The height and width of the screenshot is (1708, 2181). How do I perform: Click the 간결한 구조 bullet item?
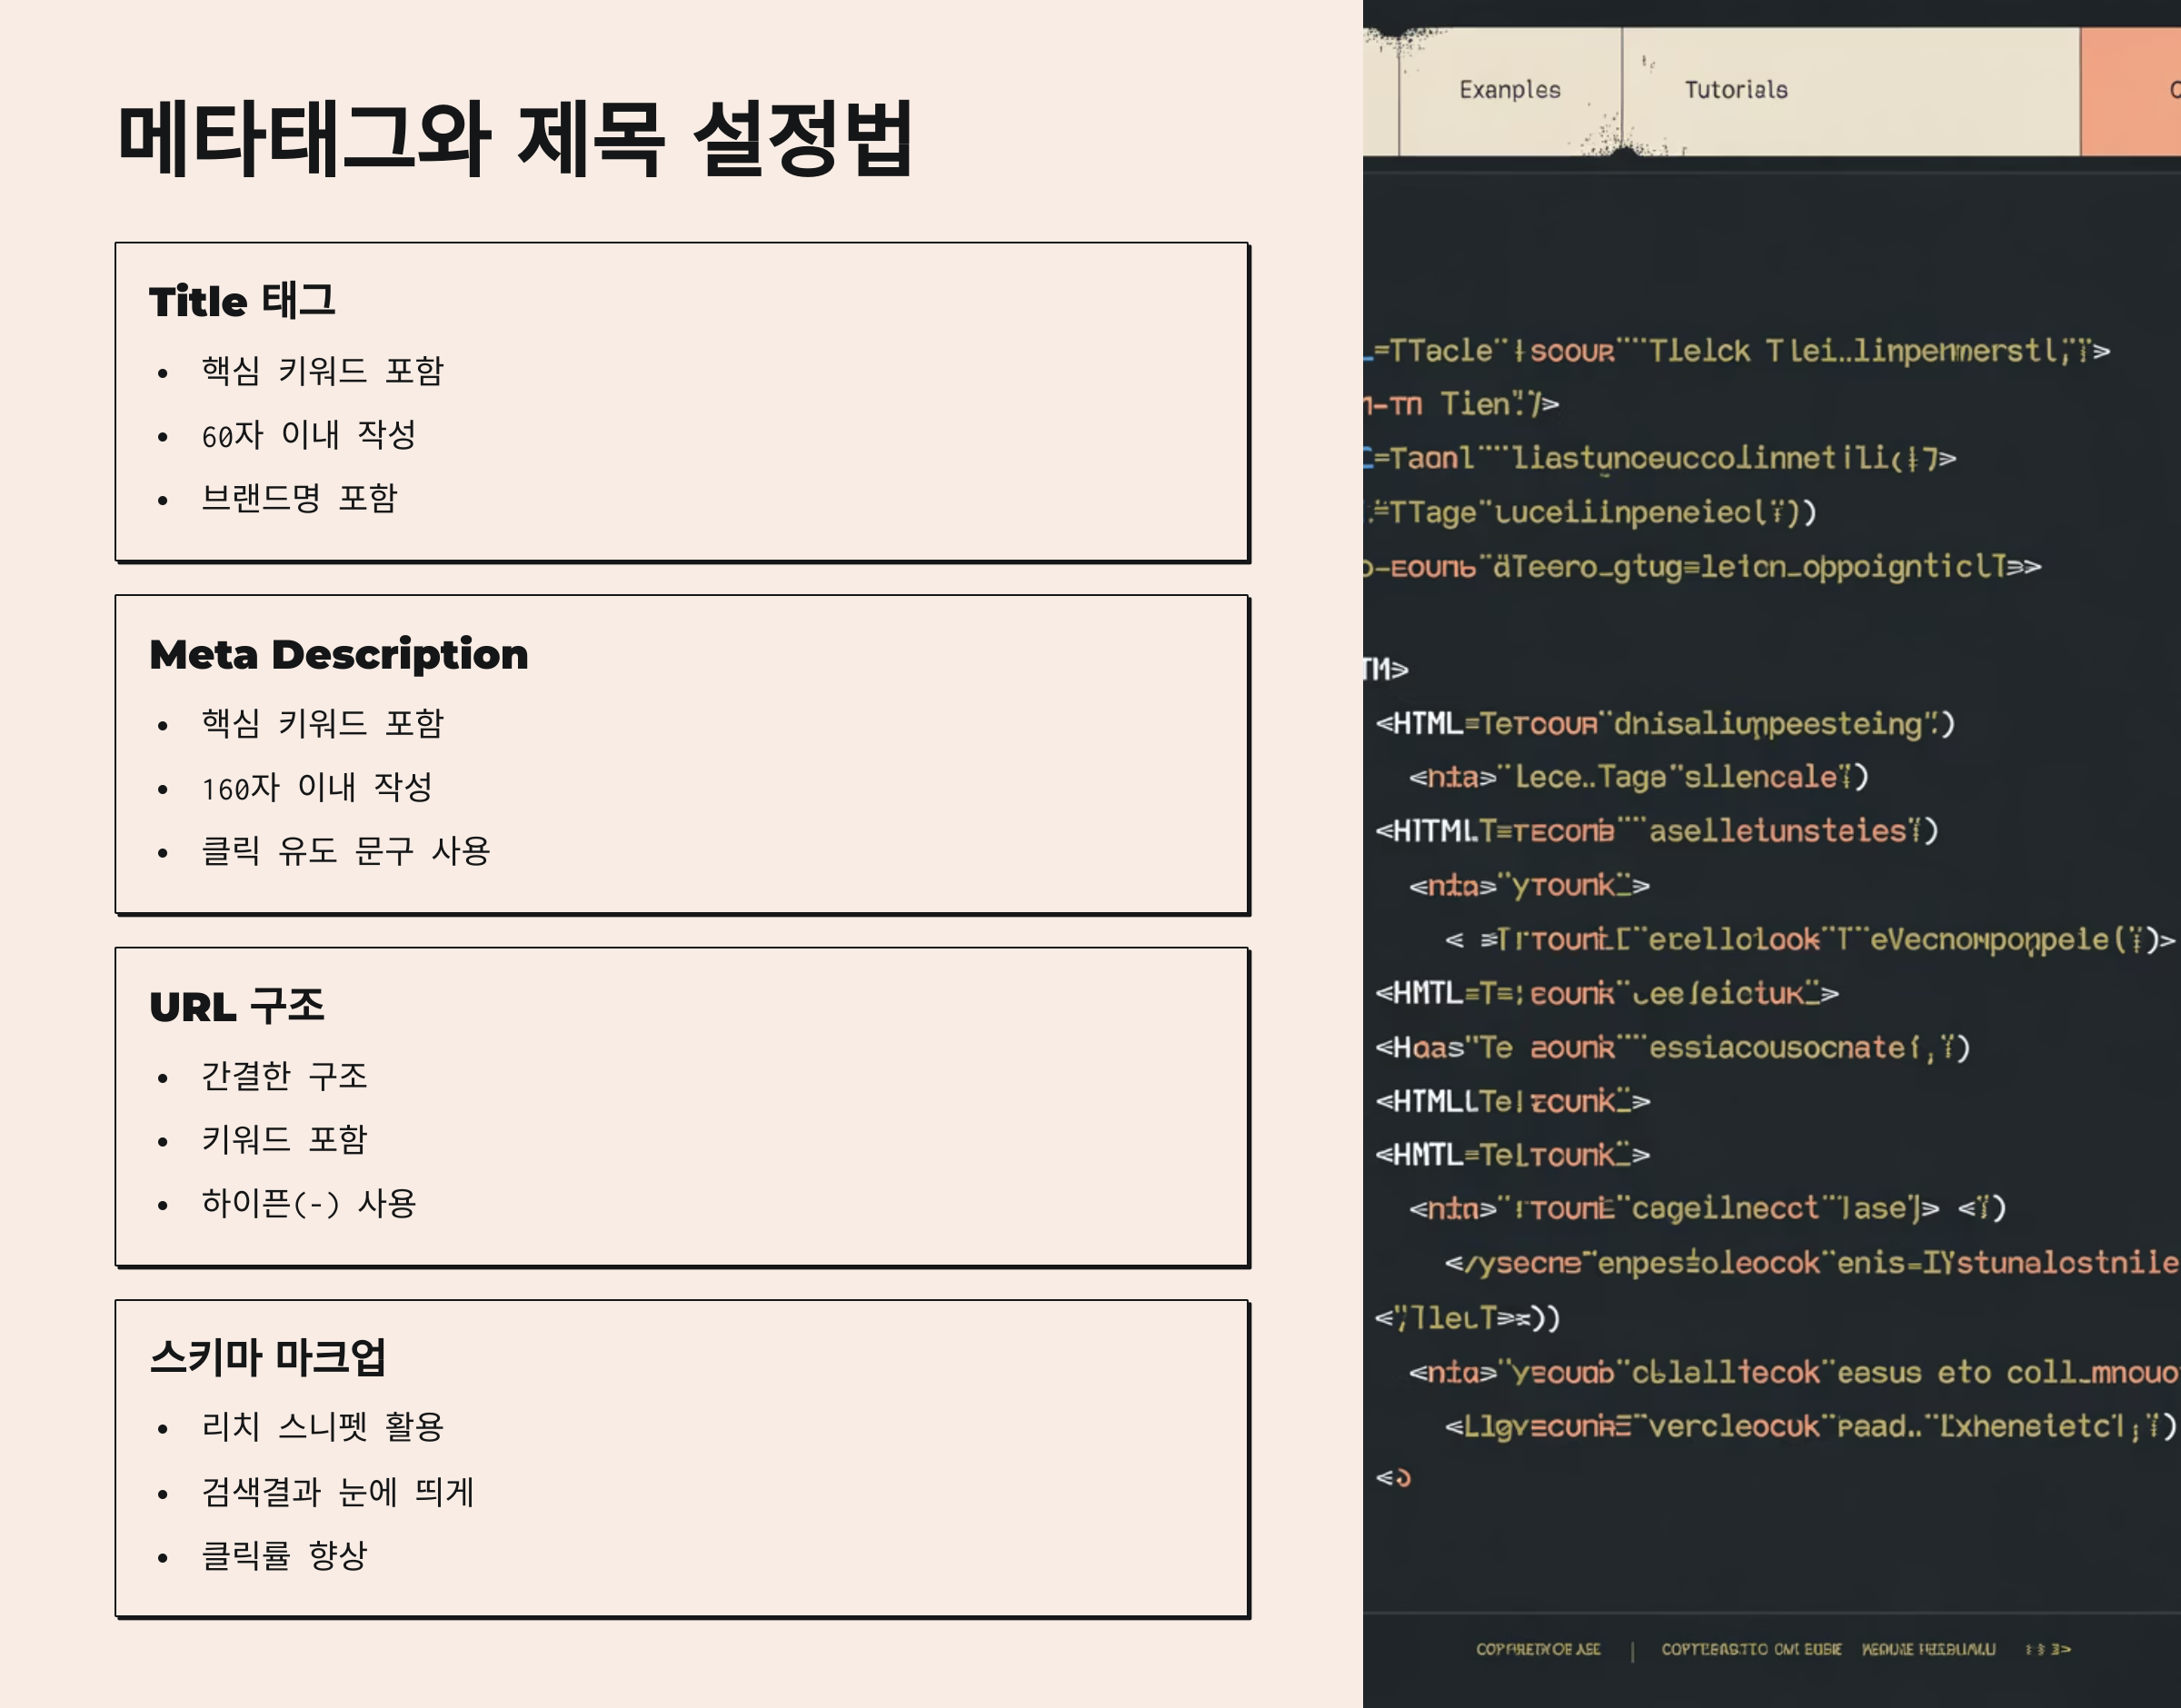(284, 1076)
